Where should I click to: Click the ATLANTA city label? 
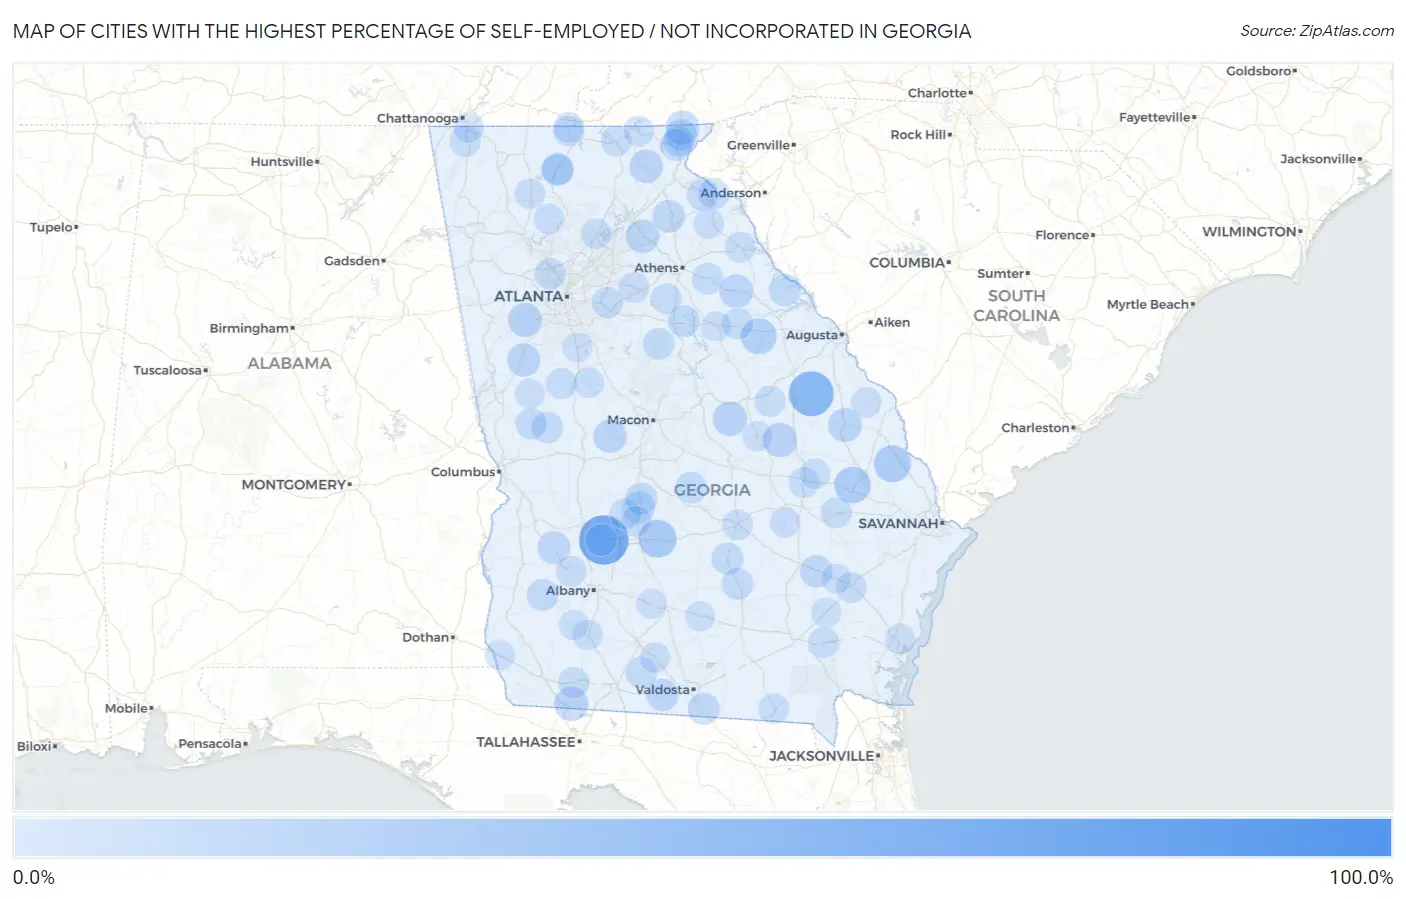point(529,296)
